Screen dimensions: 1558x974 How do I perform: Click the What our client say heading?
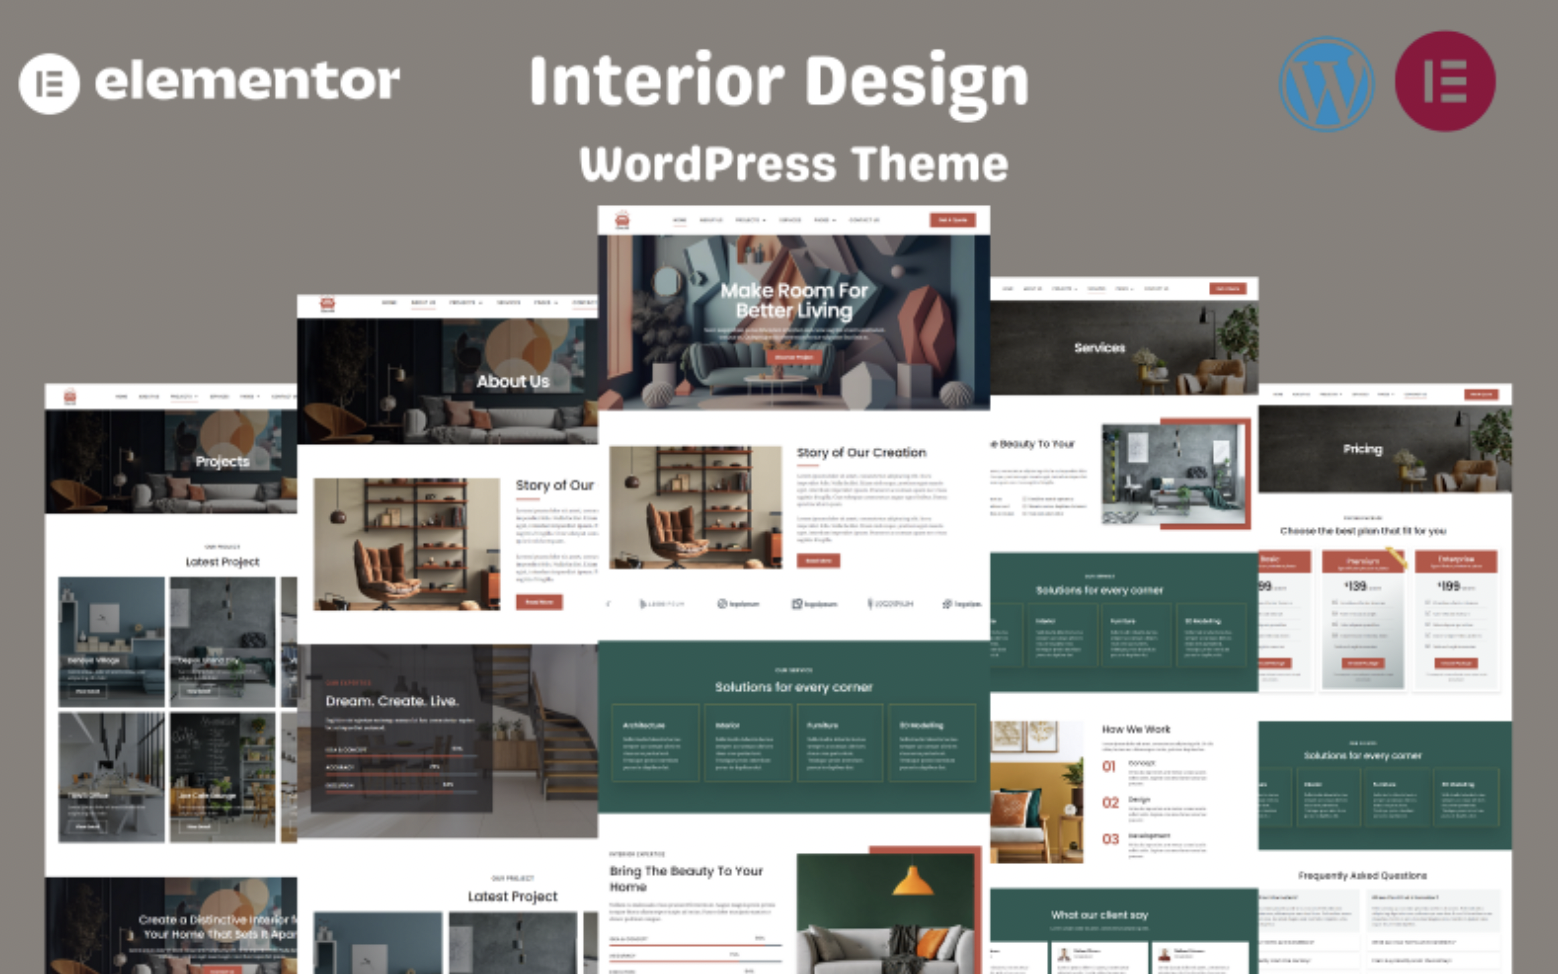coord(1099,914)
